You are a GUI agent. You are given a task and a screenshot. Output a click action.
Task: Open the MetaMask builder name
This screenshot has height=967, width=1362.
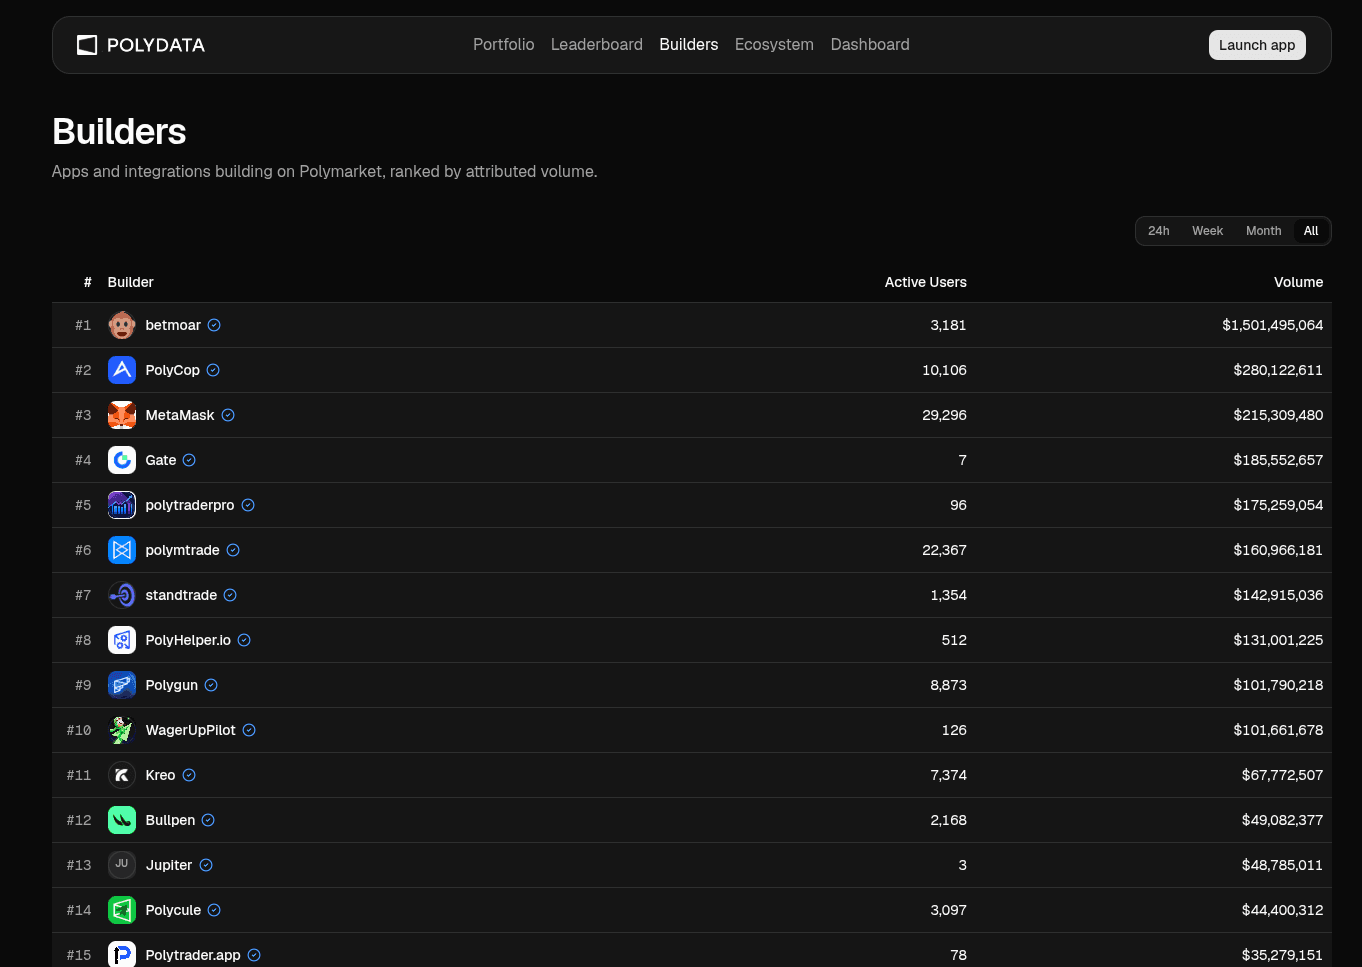pyautogui.click(x=180, y=415)
